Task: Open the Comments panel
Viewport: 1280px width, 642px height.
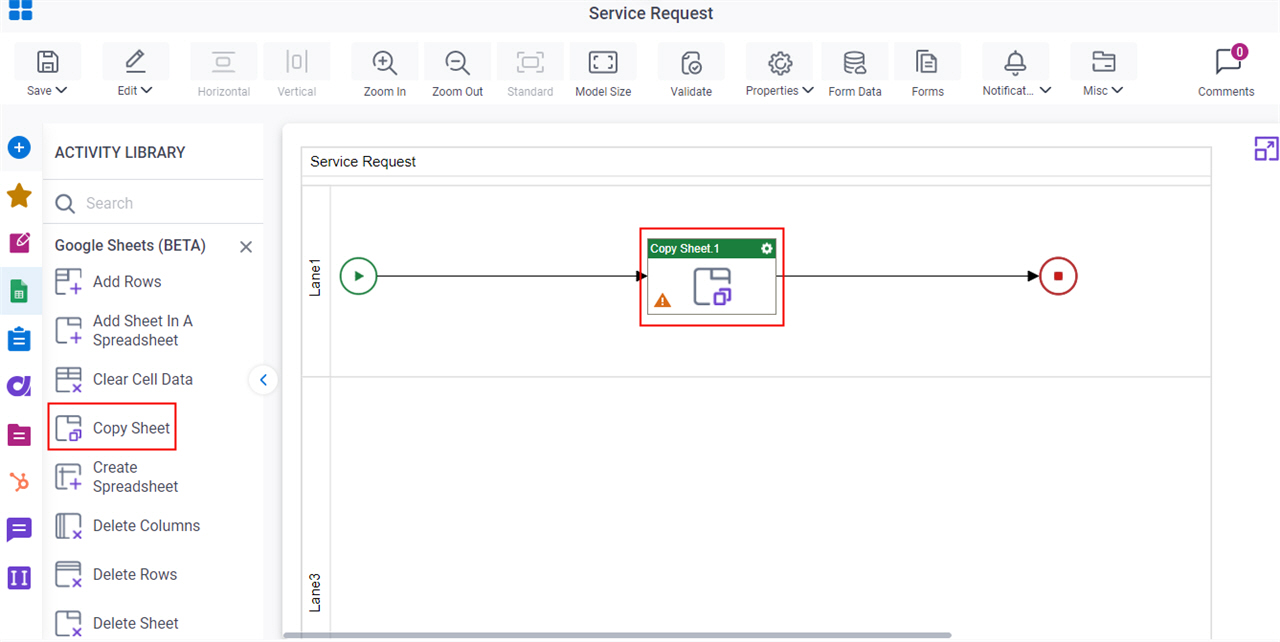Action: pos(1226,72)
